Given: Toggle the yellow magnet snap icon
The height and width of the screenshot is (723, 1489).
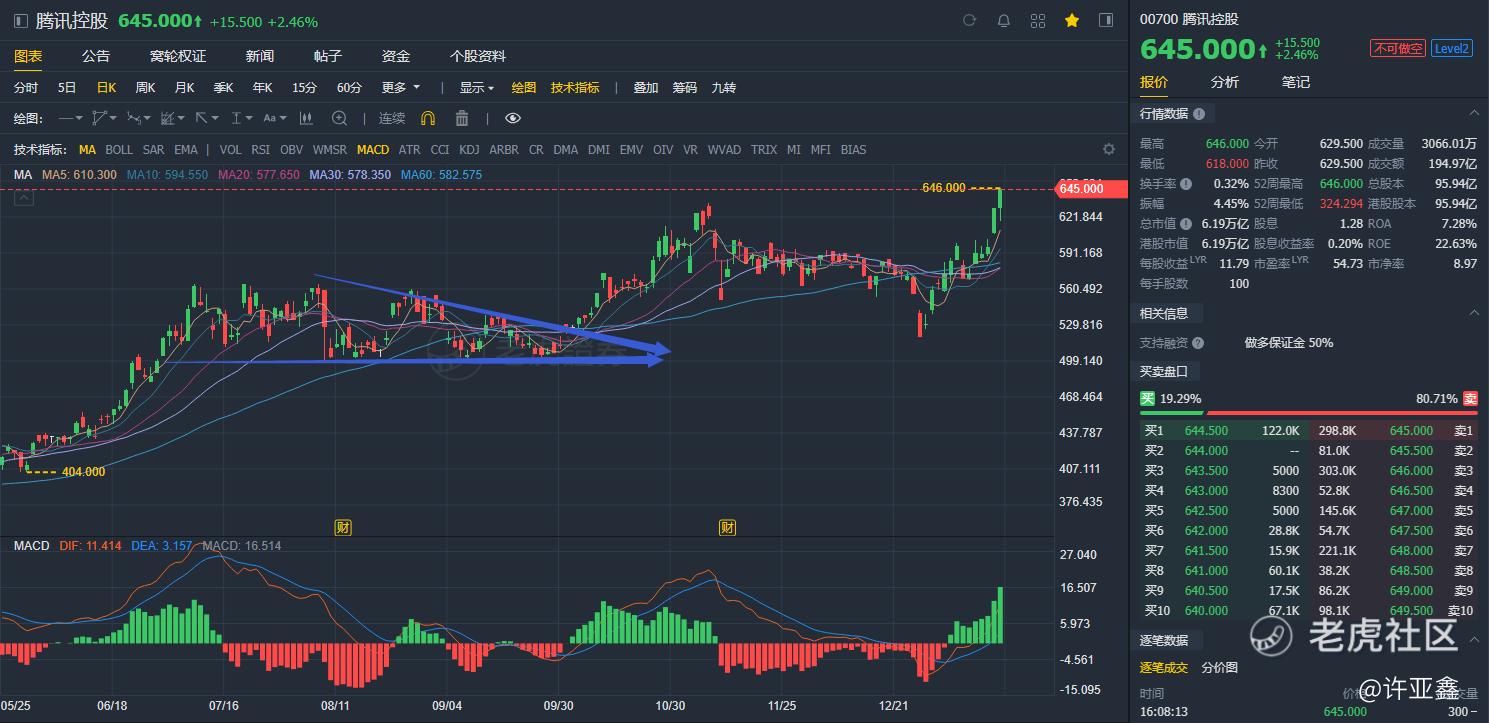Looking at the screenshot, I should (x=428, y=118).
